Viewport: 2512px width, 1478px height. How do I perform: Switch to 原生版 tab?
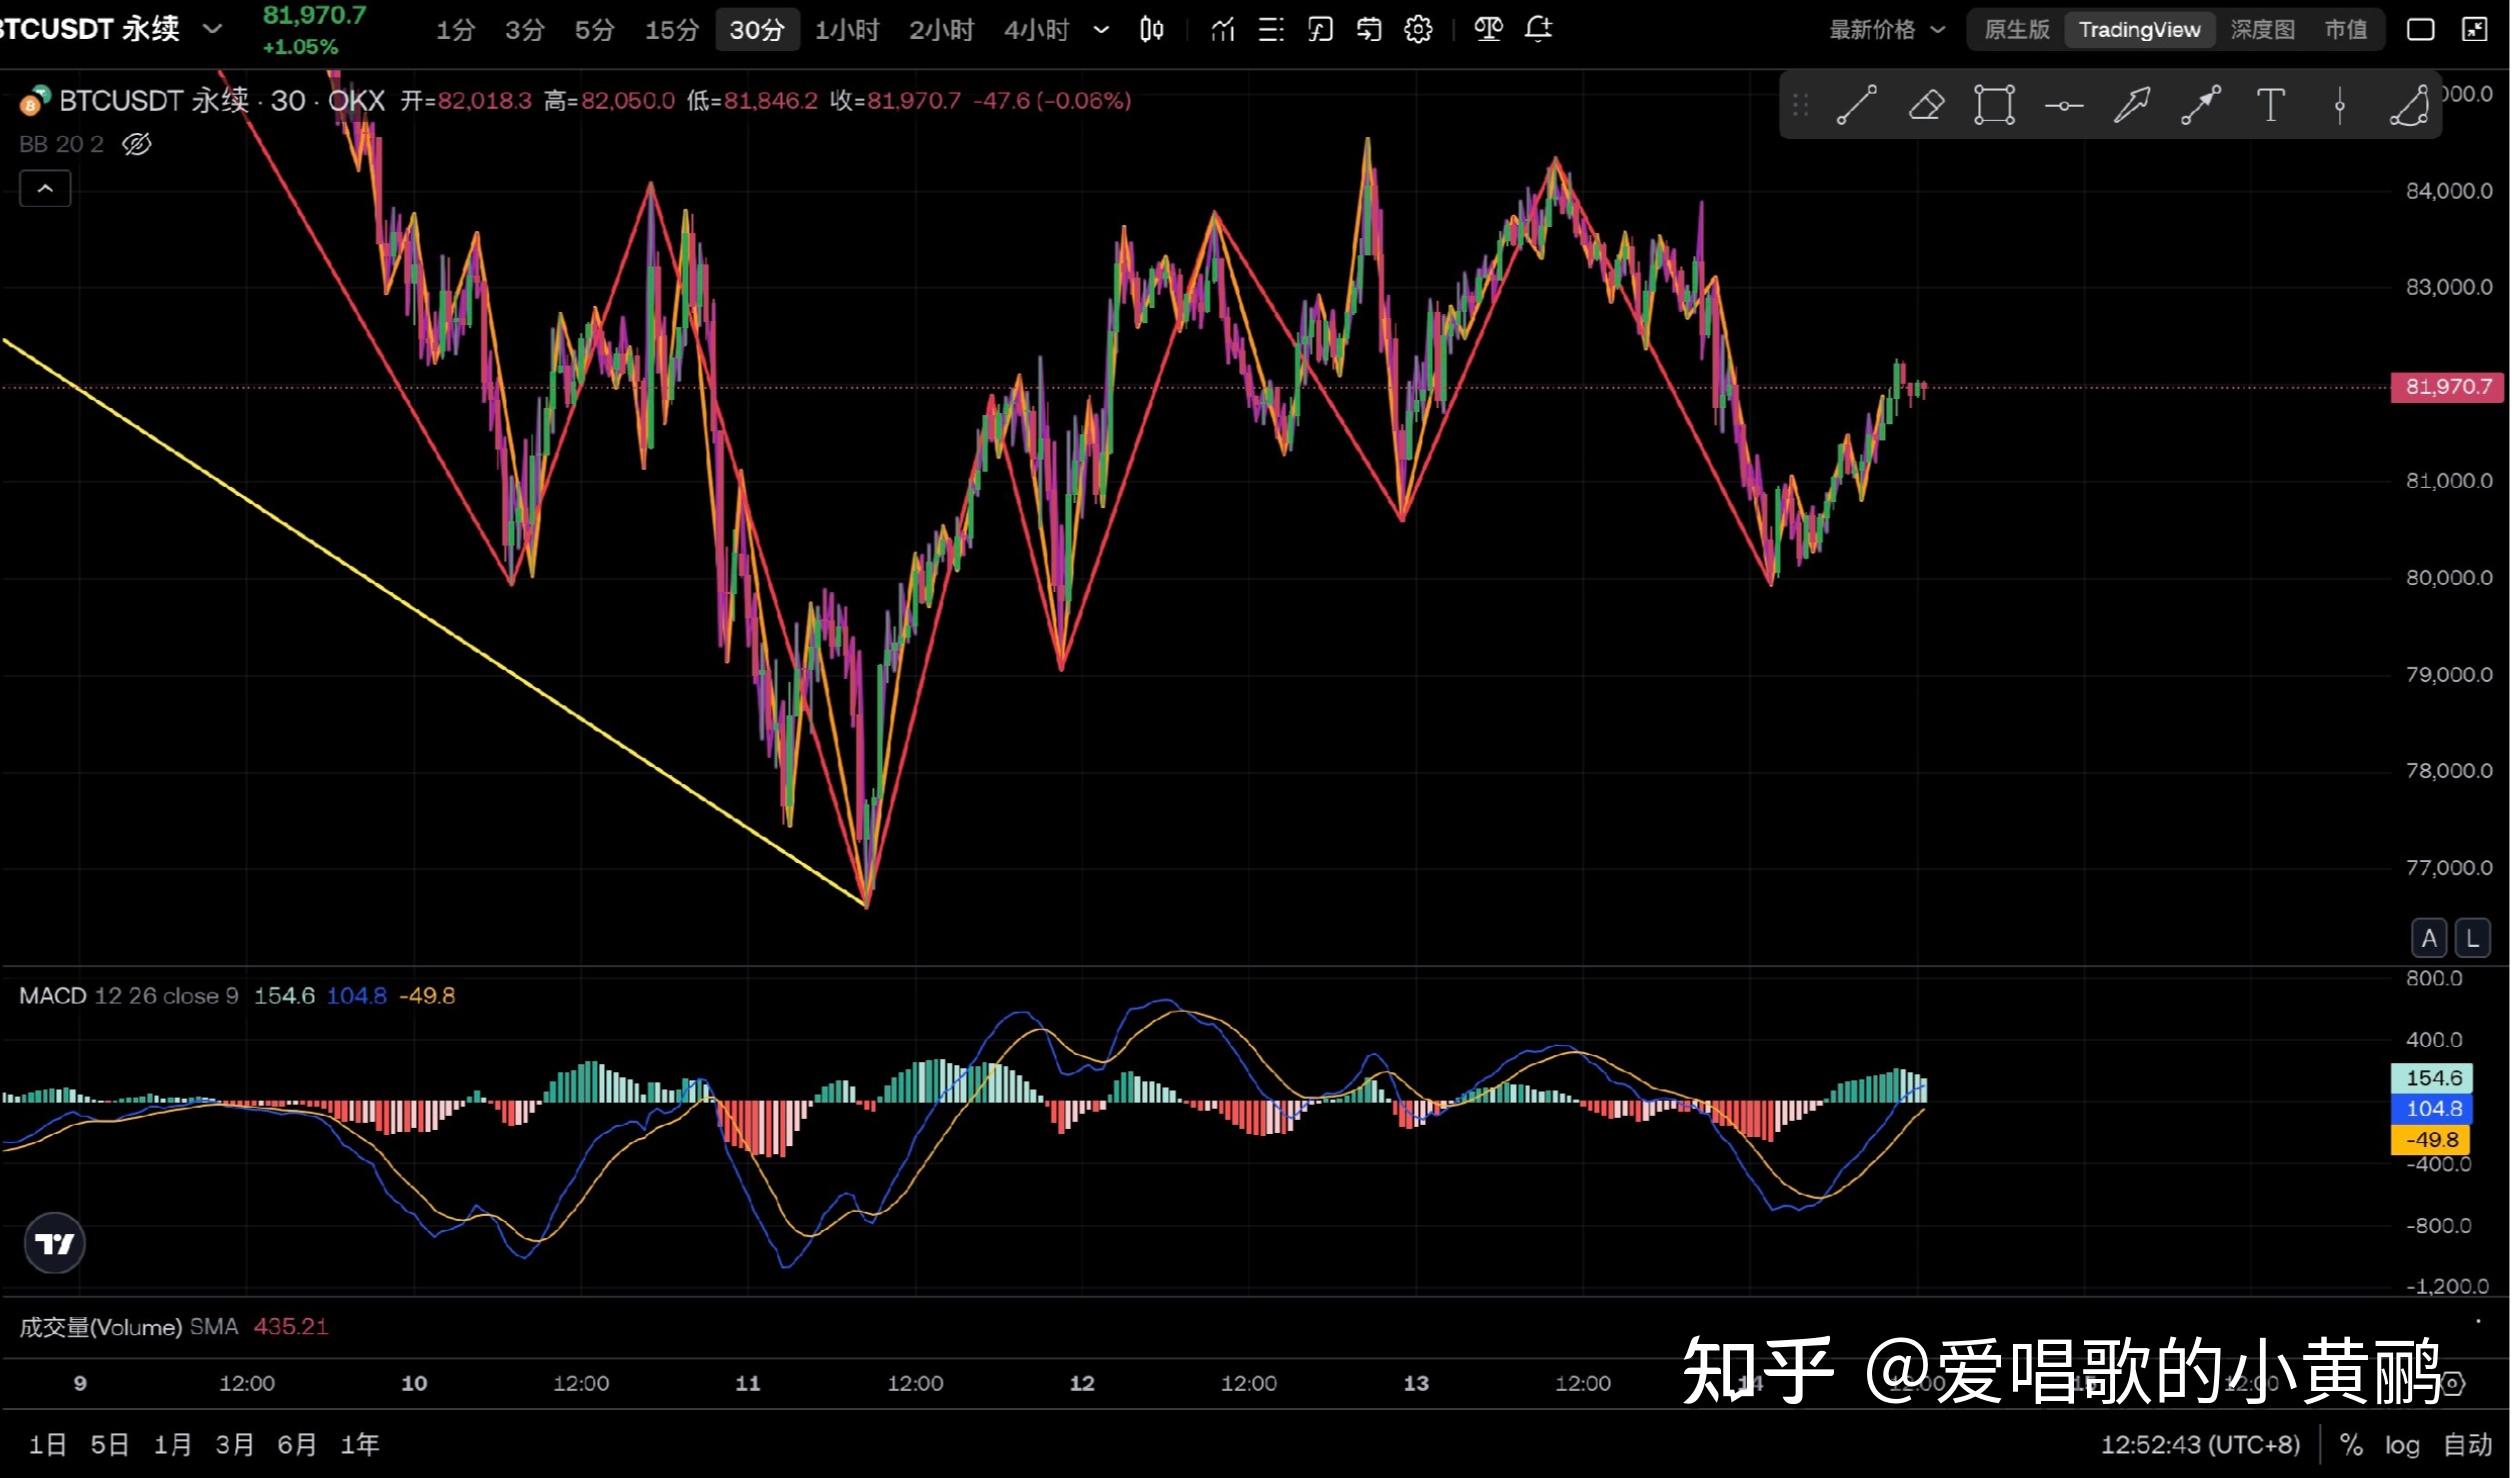[x=2016, y=30]
